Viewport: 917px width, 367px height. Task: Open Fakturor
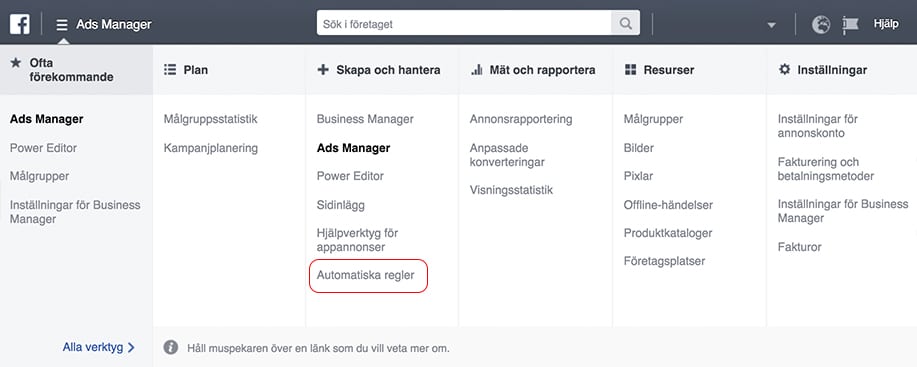coord(799,247)
